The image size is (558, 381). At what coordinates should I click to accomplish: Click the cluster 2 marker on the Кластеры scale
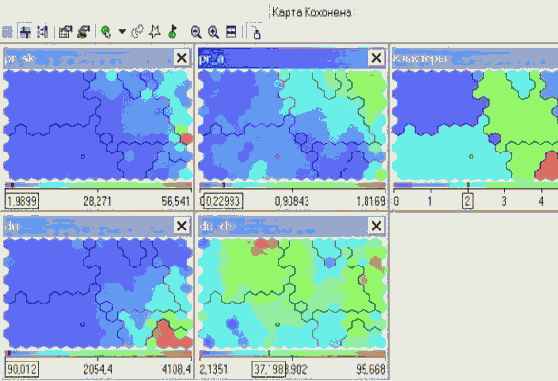[468, 201]
